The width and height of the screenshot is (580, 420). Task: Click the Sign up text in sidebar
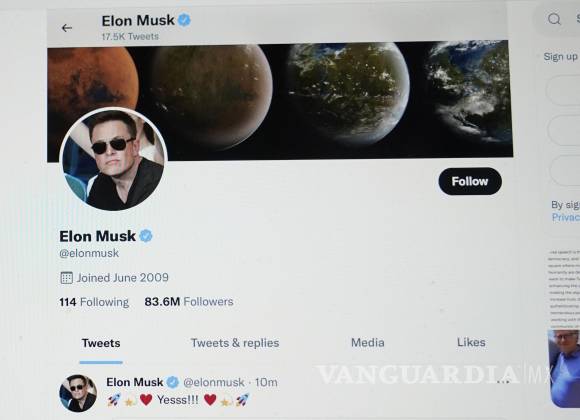pyautogui.click(x=560, y=56)
